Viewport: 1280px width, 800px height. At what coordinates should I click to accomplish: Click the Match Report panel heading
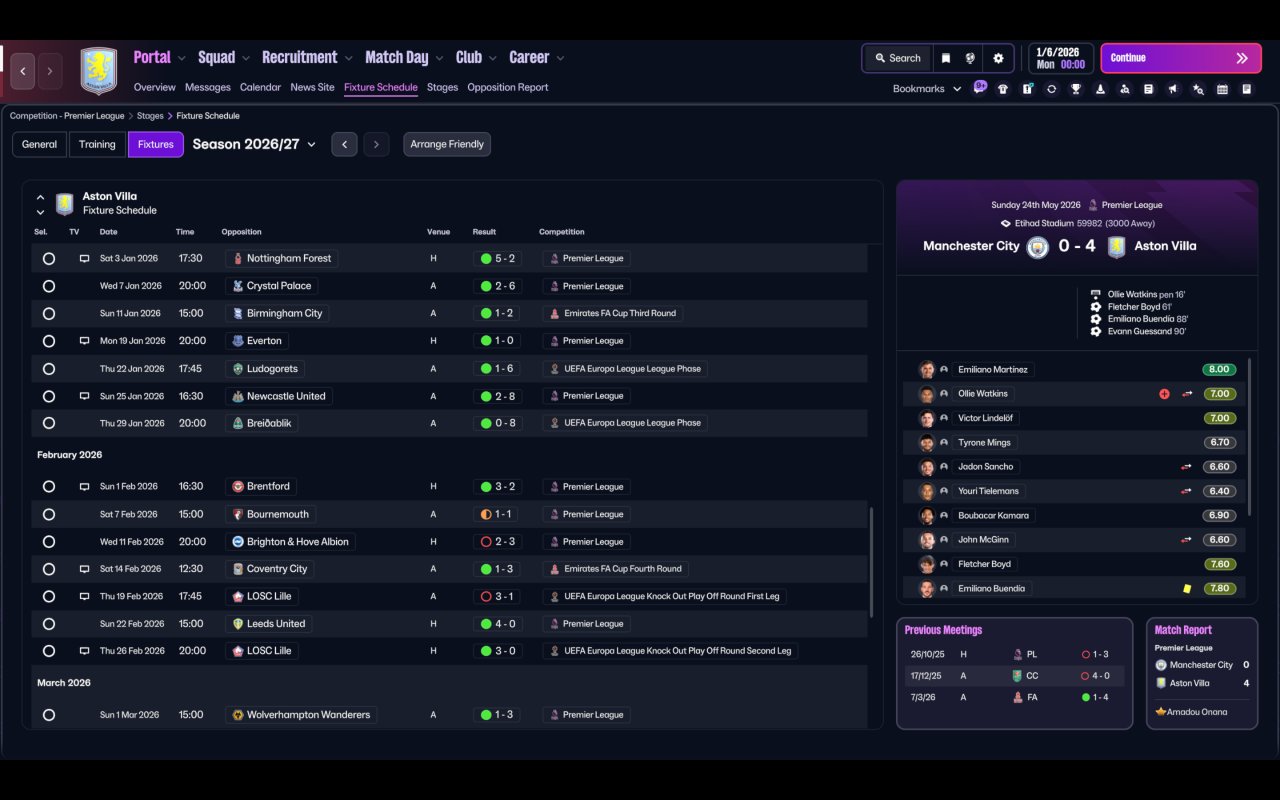click(x=1183, y=630)
